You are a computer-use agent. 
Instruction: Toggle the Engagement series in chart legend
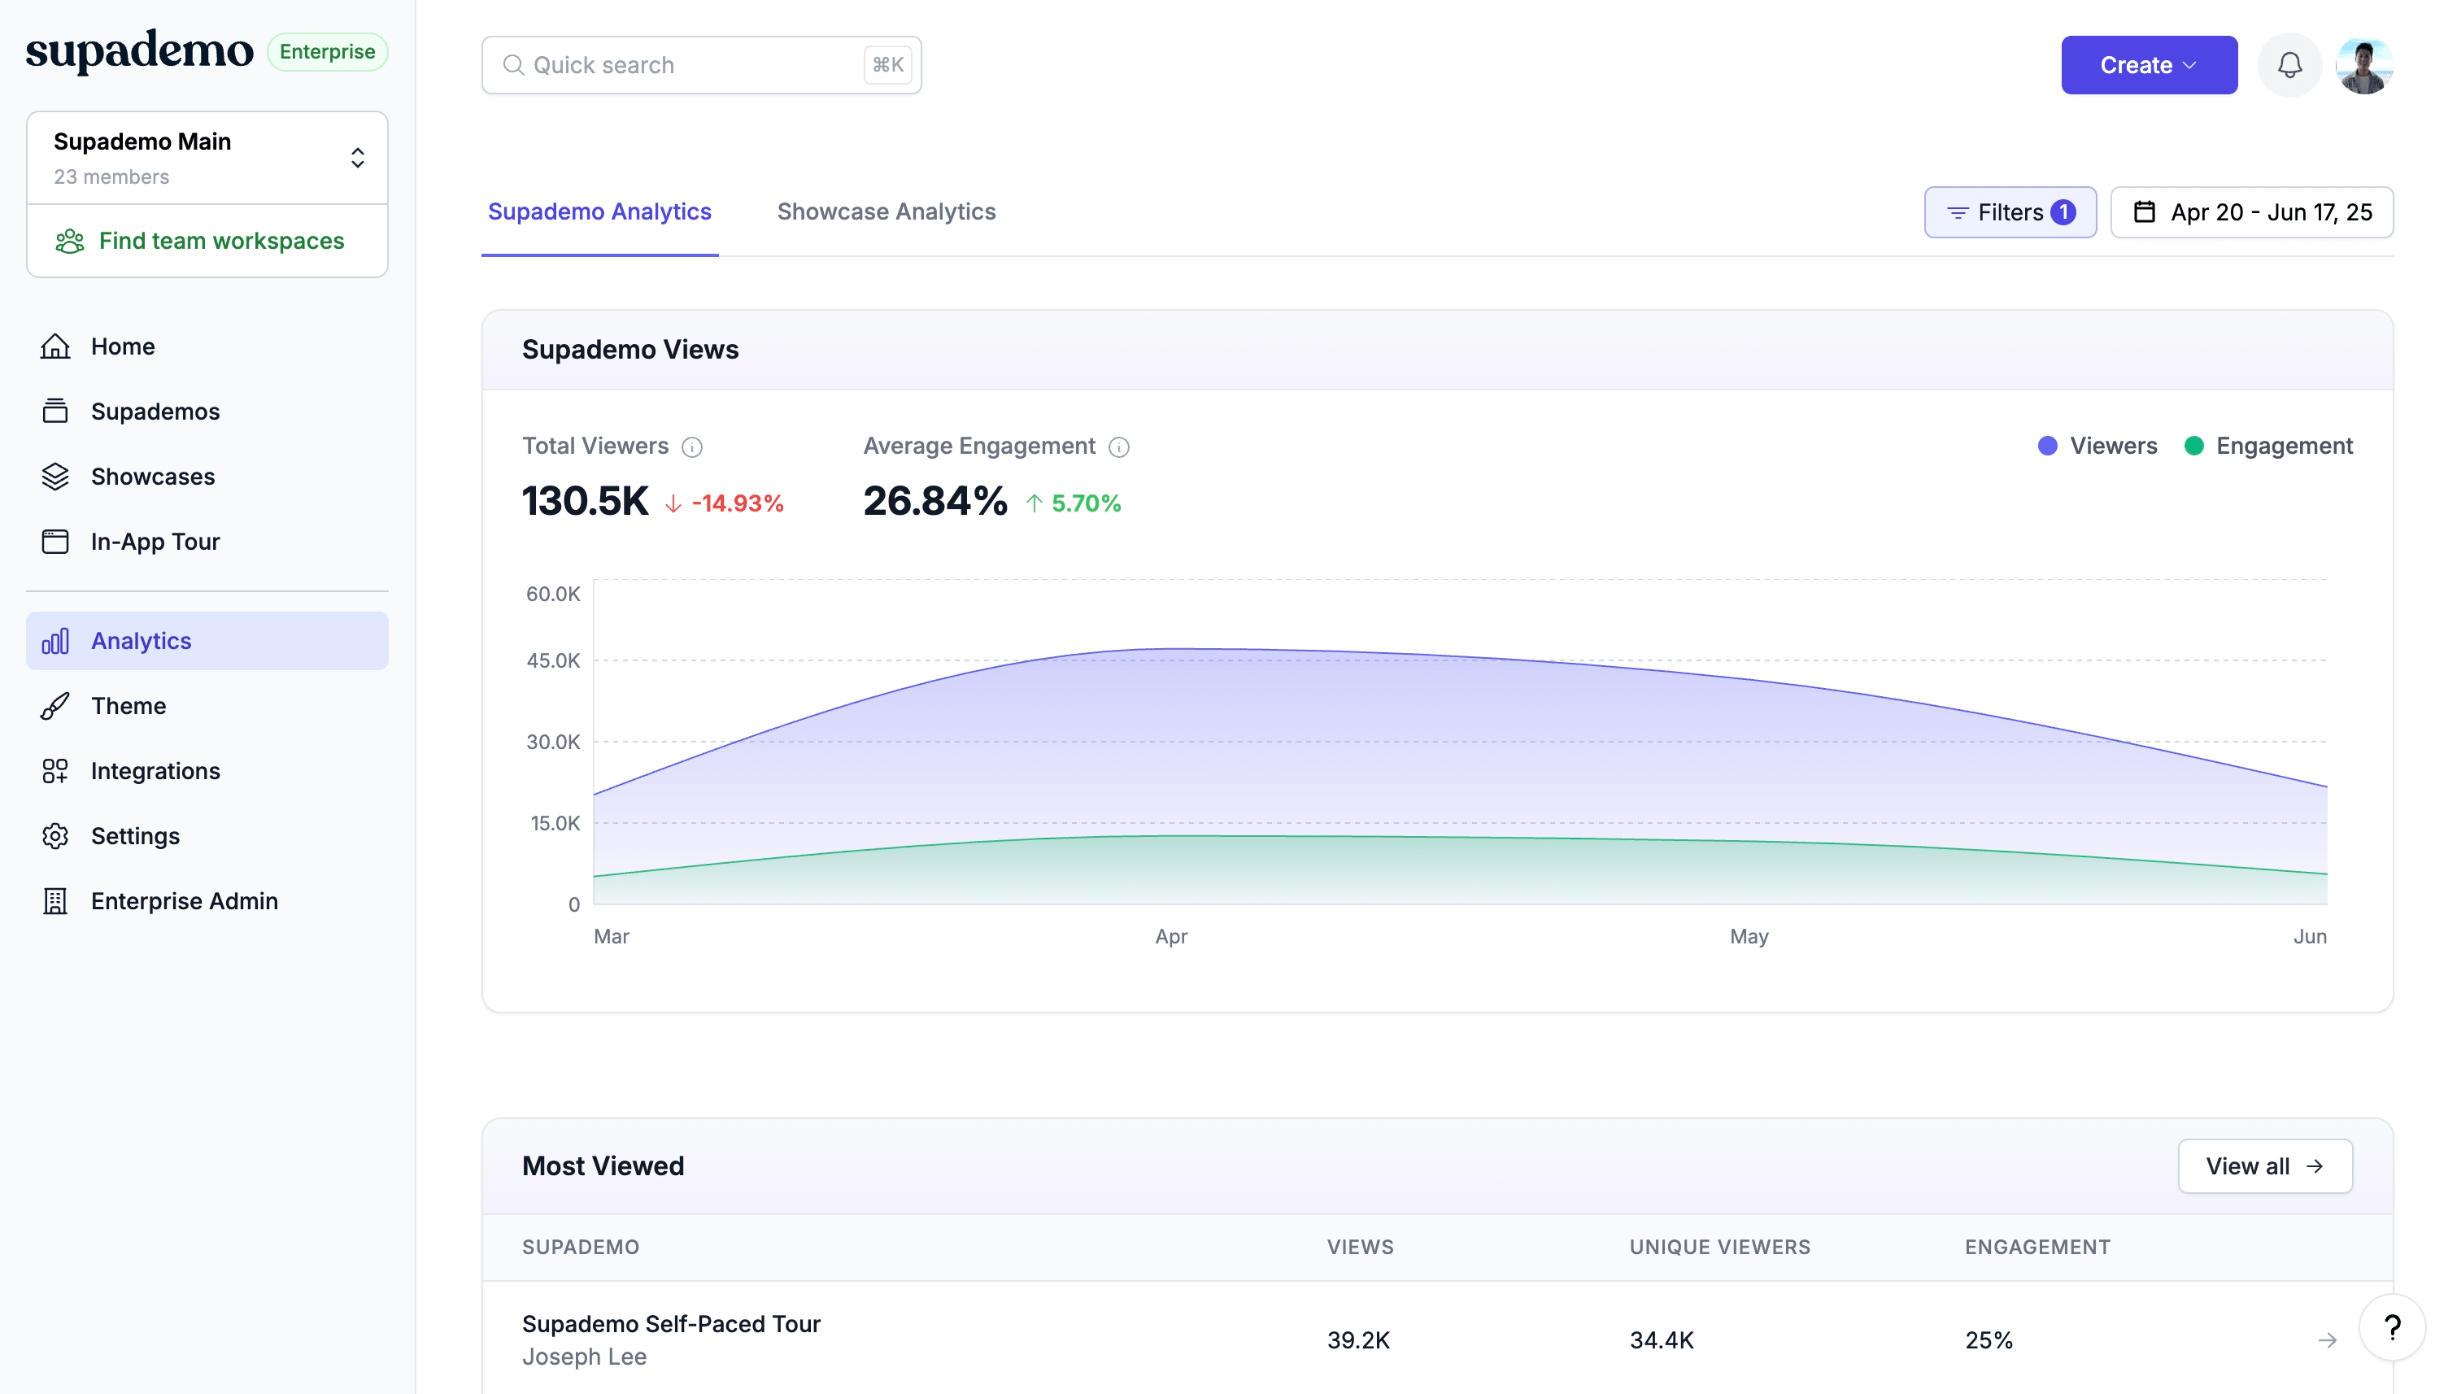(2268, 446)
